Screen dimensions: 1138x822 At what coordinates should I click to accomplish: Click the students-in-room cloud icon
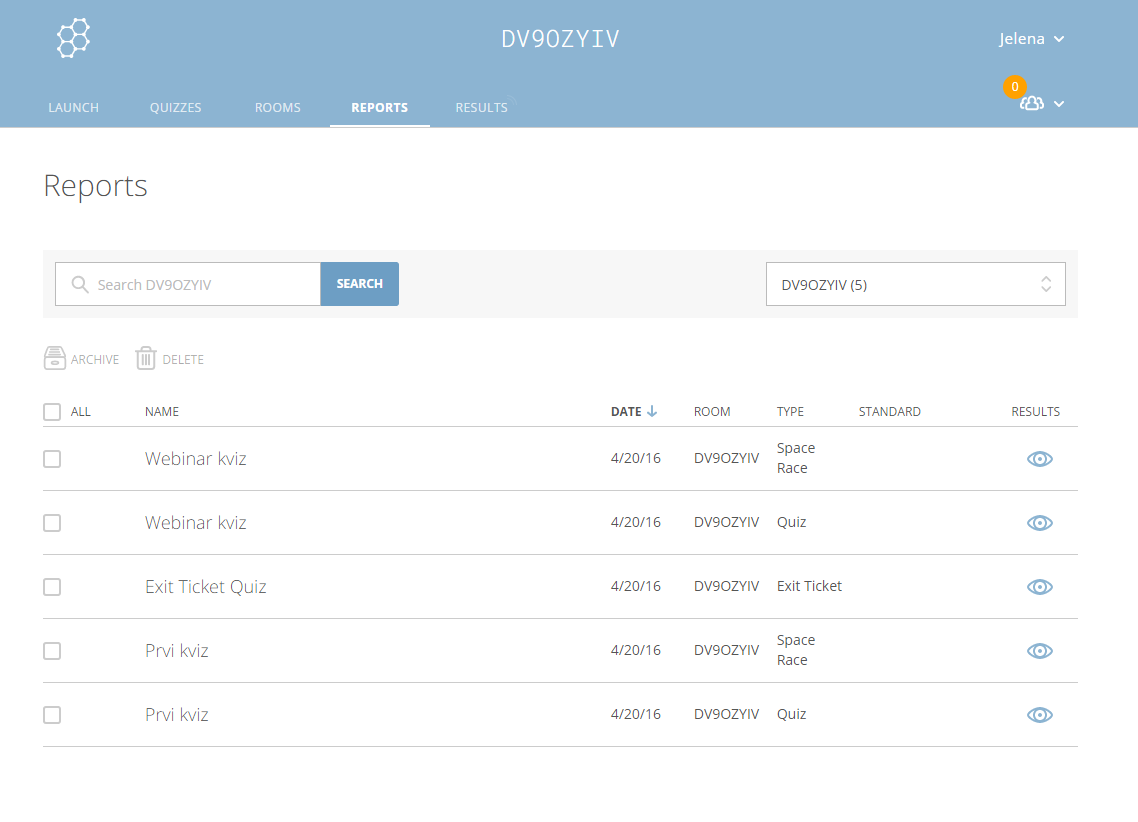point(1031,103)
